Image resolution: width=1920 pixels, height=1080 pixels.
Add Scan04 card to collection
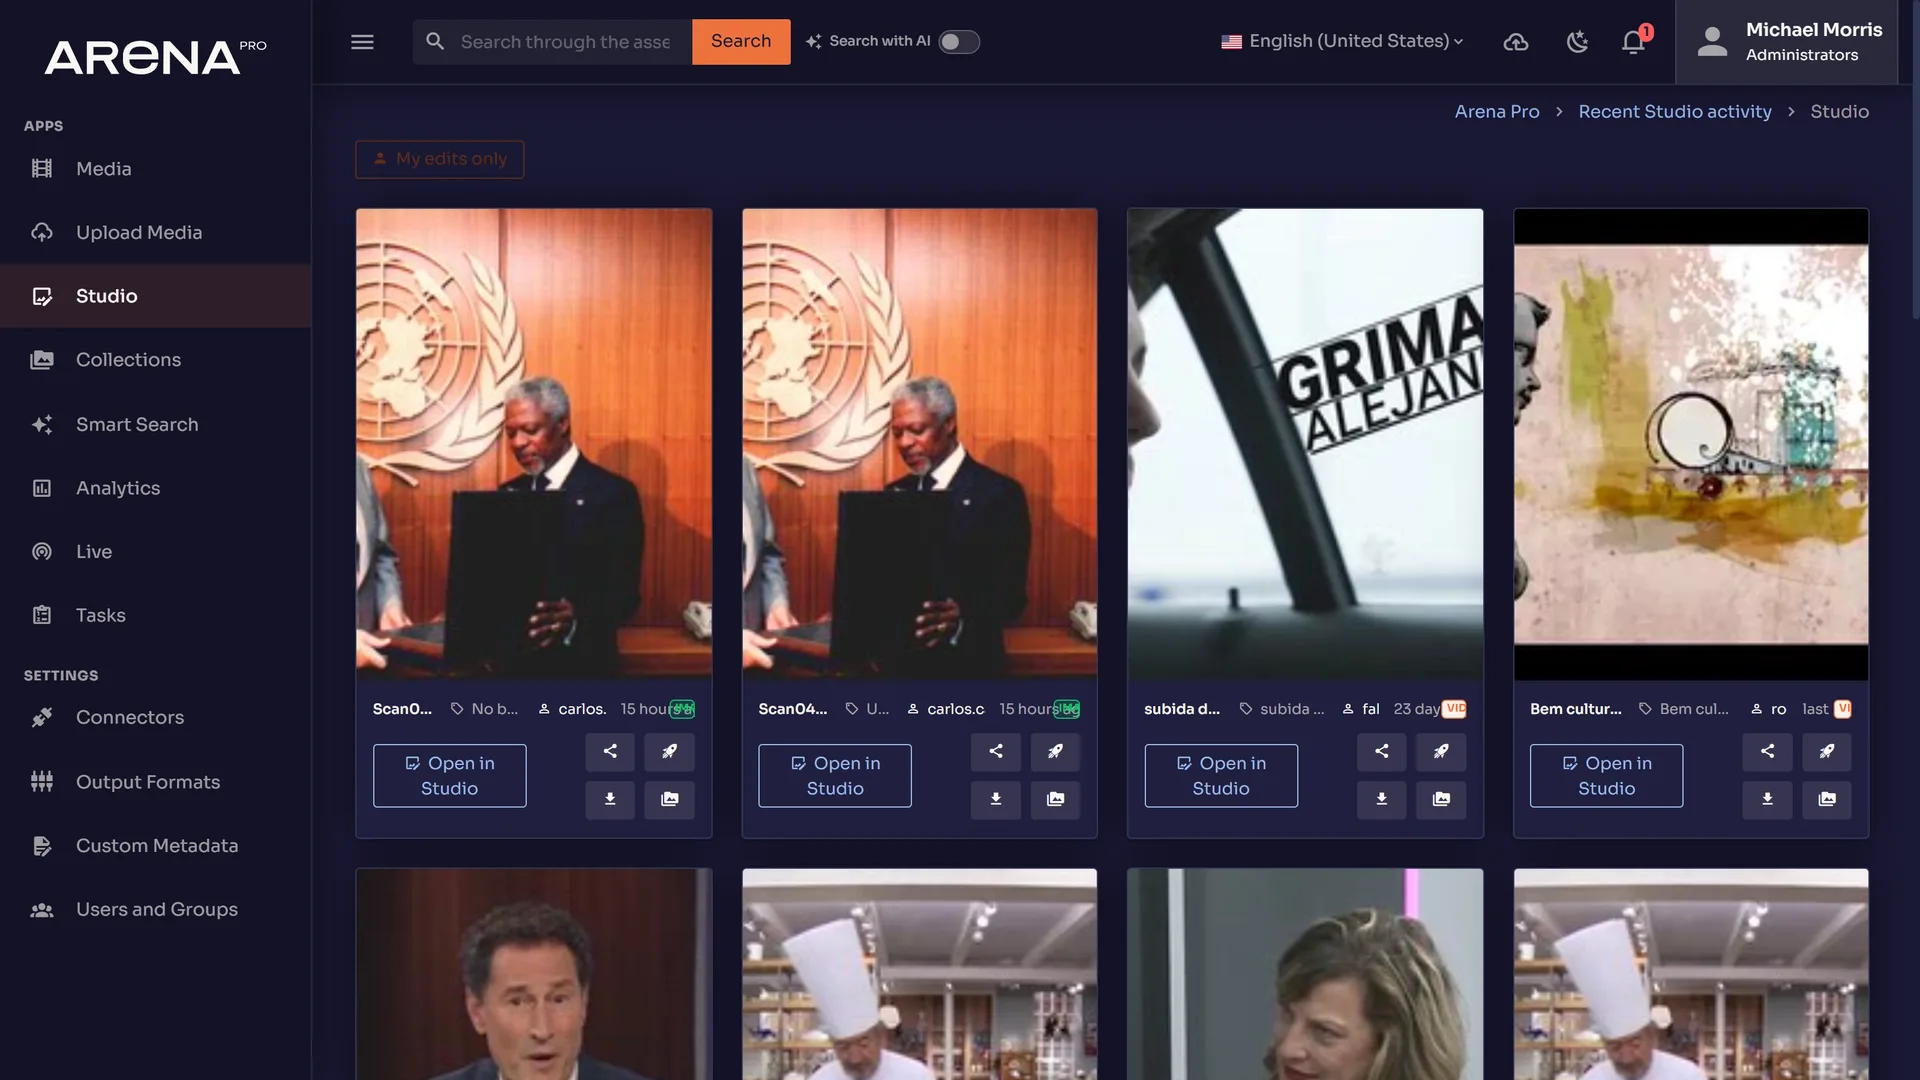tap(1055, 799)
